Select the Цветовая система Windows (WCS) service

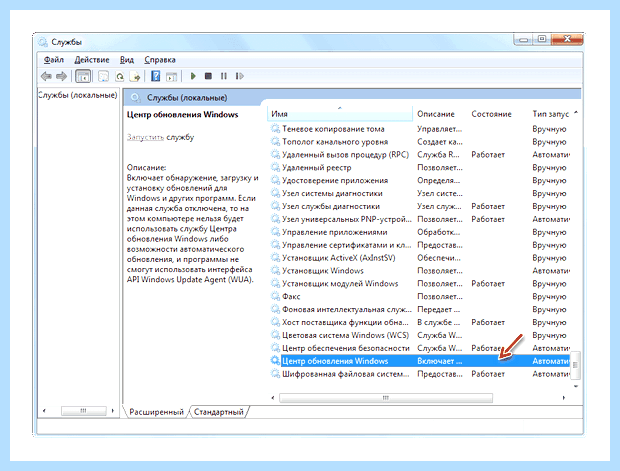click(345, 335)
